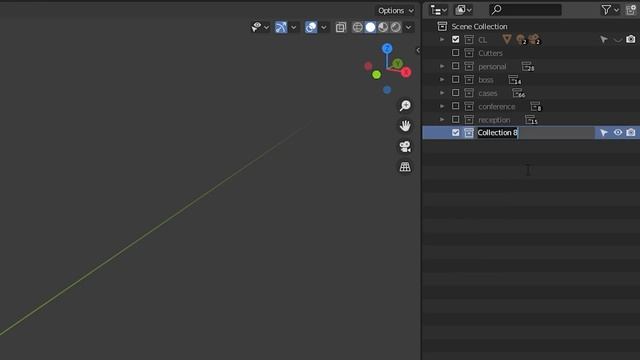640x360 pixels.
Task: Click the outliner search field
Action: coord(525,10)
